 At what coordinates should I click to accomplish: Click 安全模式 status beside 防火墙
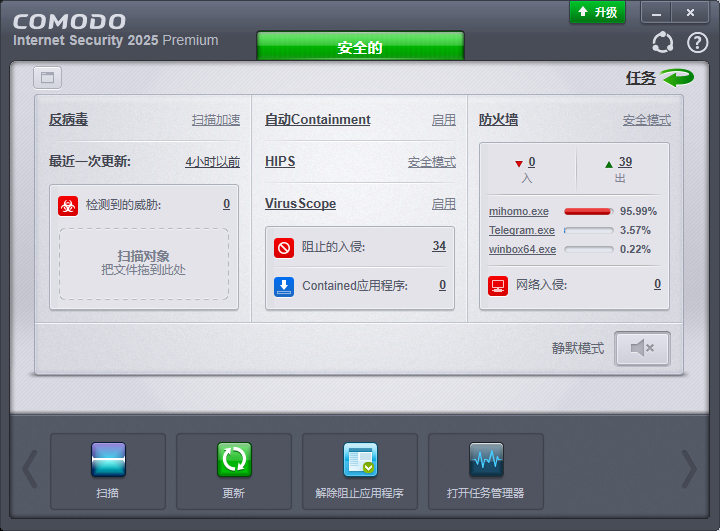pyautogui.click(x=647, y=120)
